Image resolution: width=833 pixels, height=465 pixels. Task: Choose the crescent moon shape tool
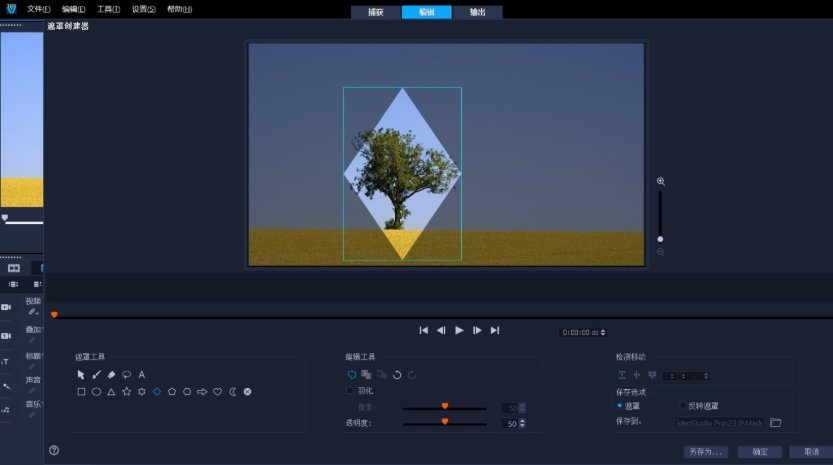232,392
